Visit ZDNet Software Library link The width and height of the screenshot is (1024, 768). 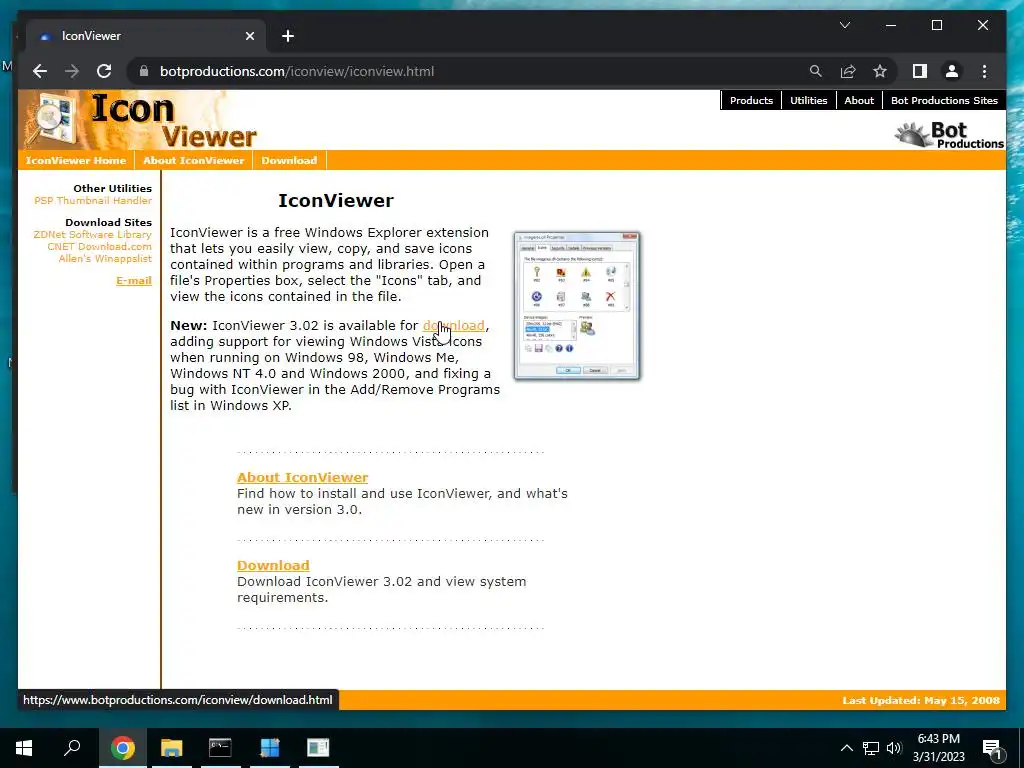[93, 234]
